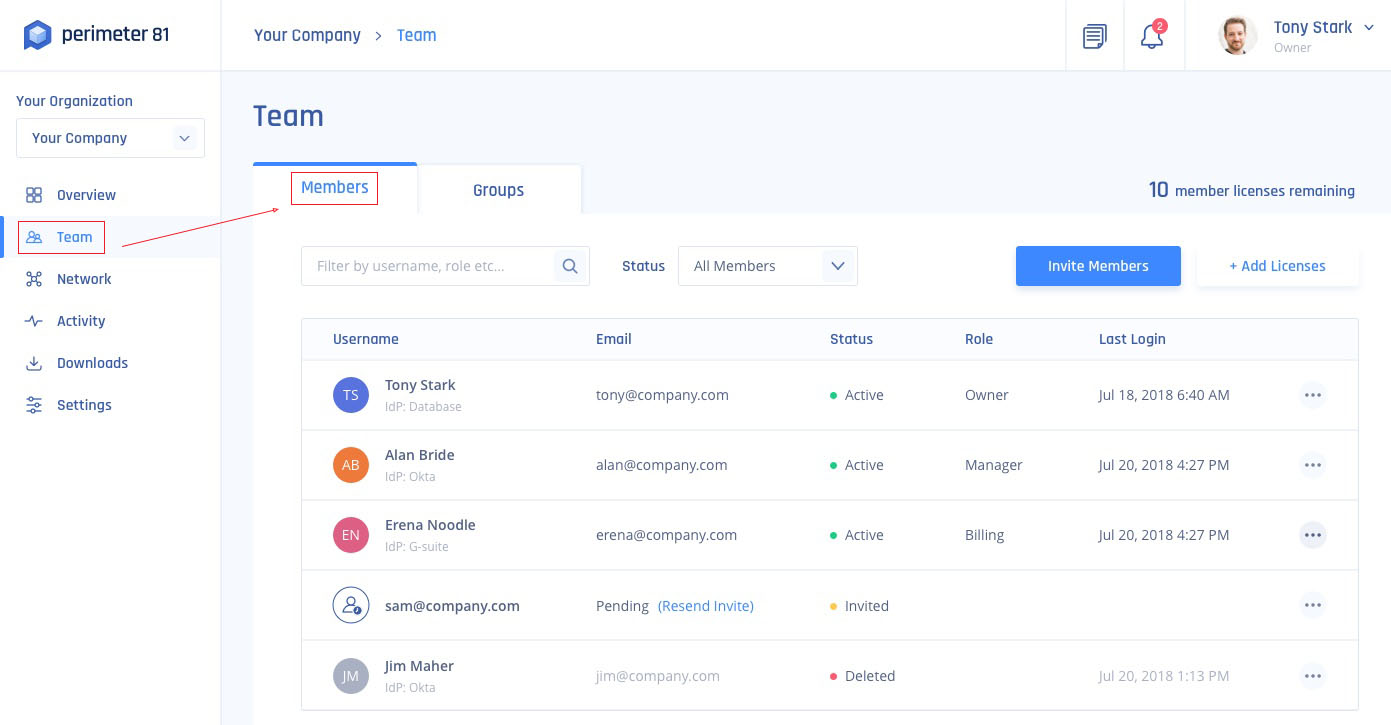The height and width of the screenshot is (725, 1391).
Task: Click the Add Licenses button
Action: coord(1277,266)
